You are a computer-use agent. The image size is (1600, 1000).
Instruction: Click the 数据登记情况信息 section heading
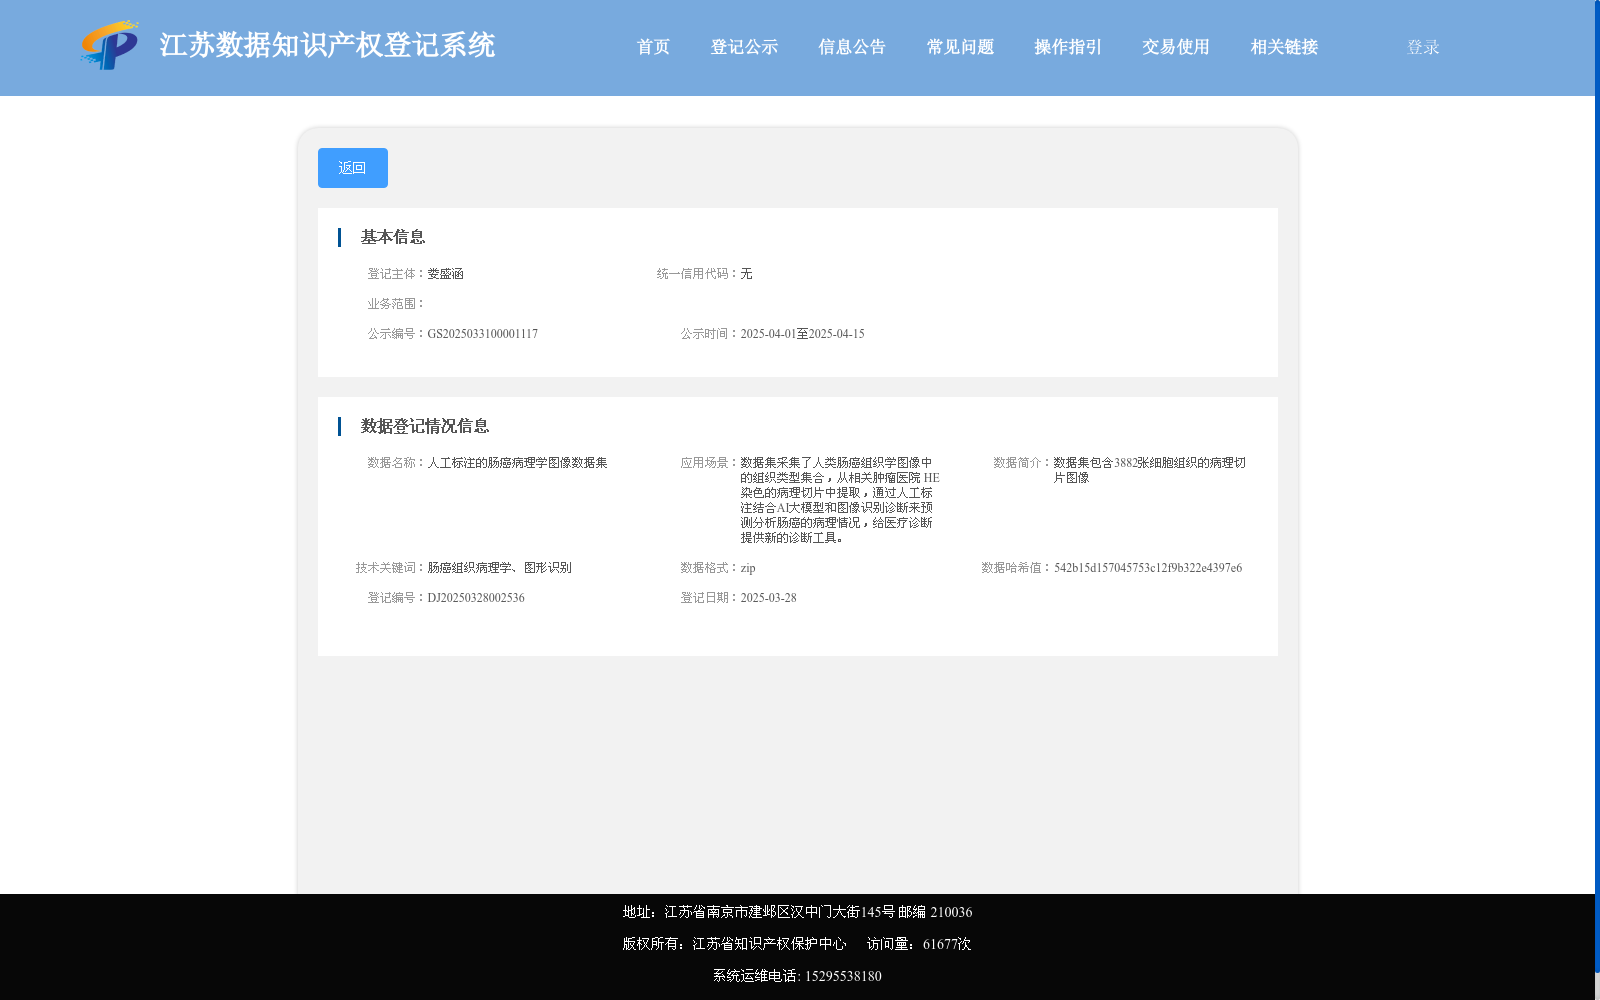click(425, 426)
